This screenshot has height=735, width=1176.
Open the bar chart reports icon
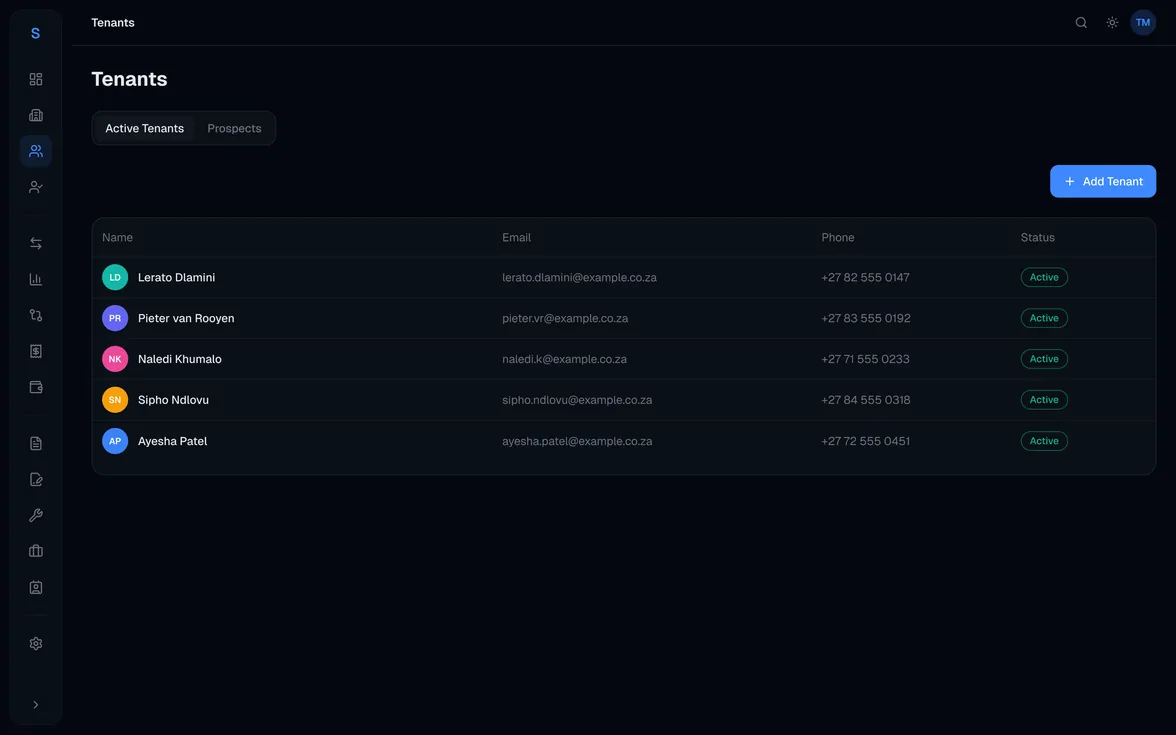coord(35,279)
